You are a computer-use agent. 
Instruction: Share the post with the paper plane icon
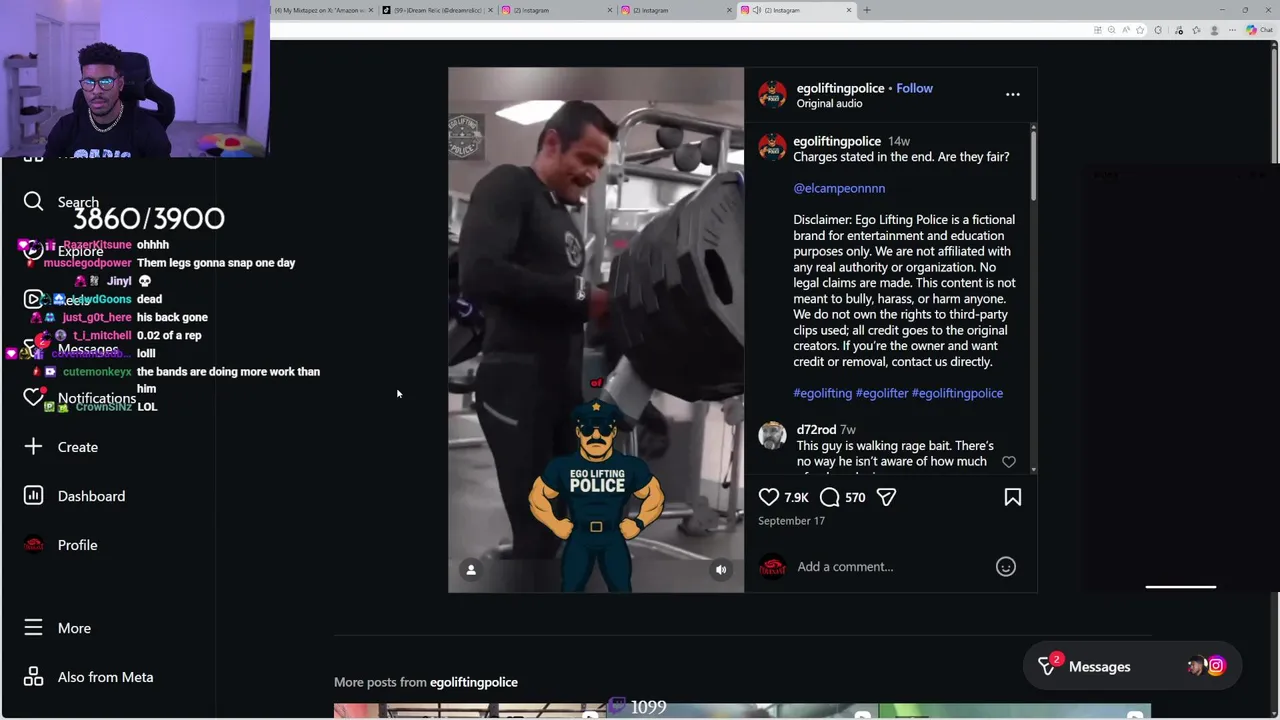click(x=886, y=497)
